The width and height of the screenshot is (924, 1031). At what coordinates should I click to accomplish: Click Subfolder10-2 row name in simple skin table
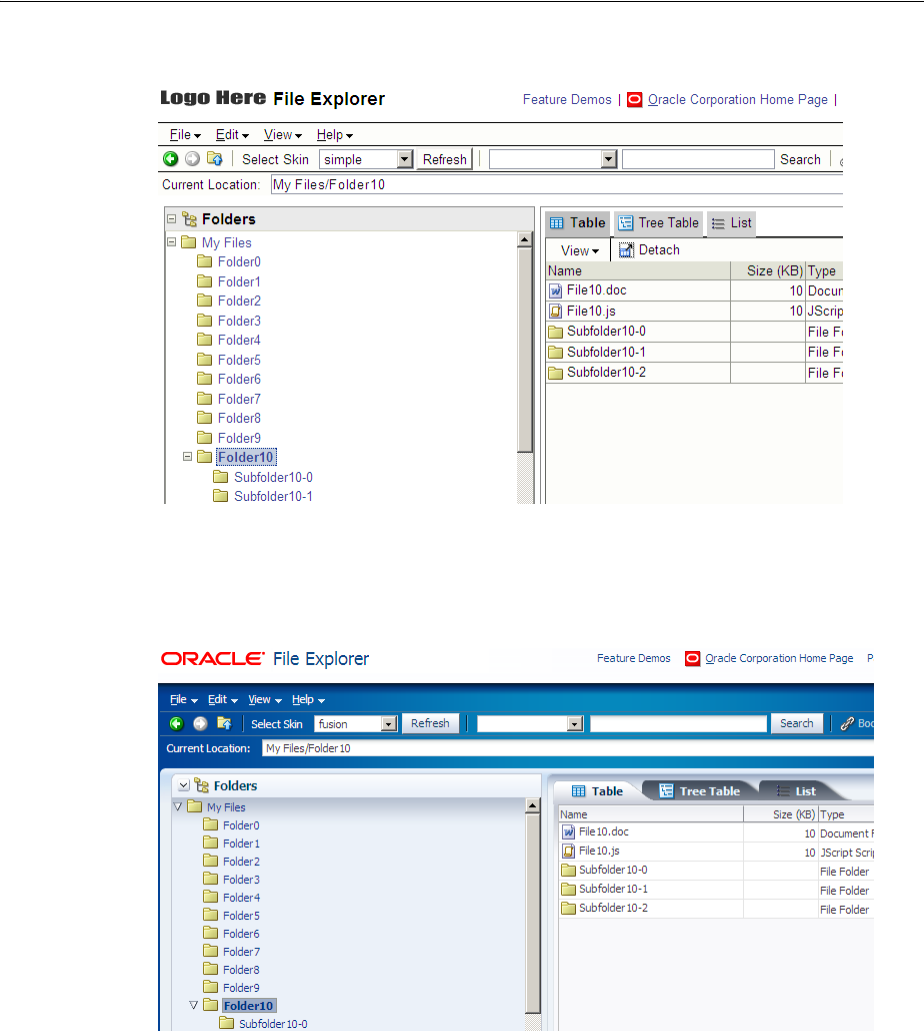[606, 372]
